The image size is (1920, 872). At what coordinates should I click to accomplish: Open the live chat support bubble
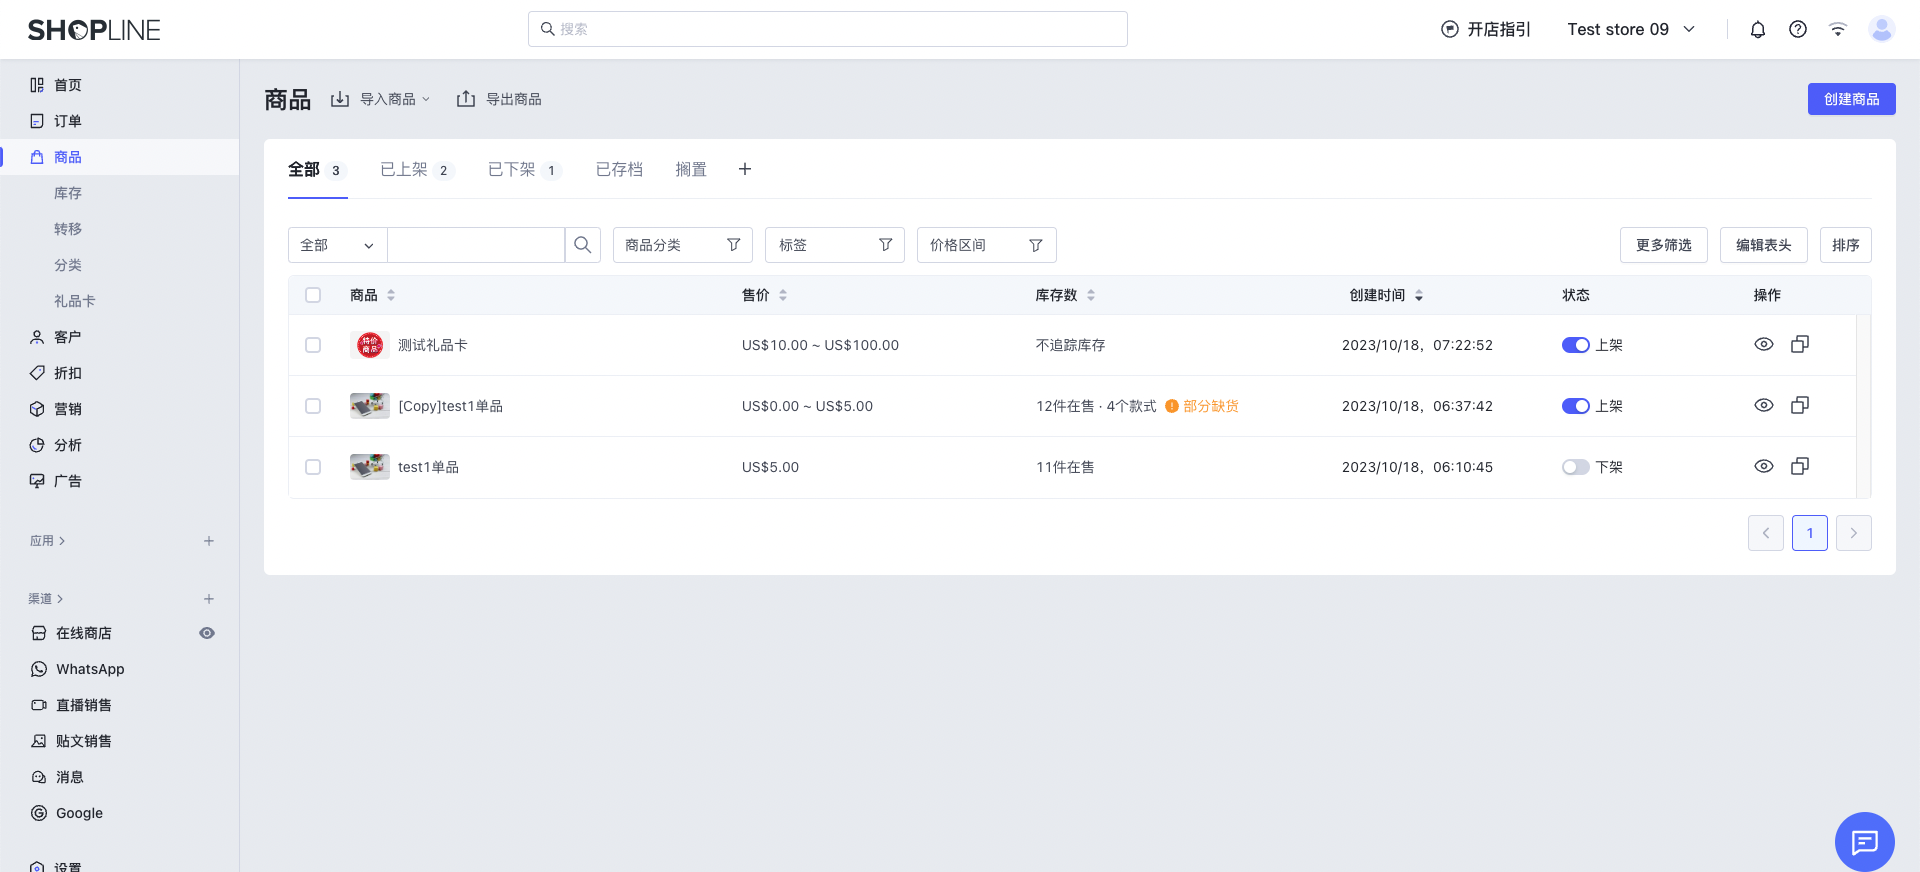1863,841
